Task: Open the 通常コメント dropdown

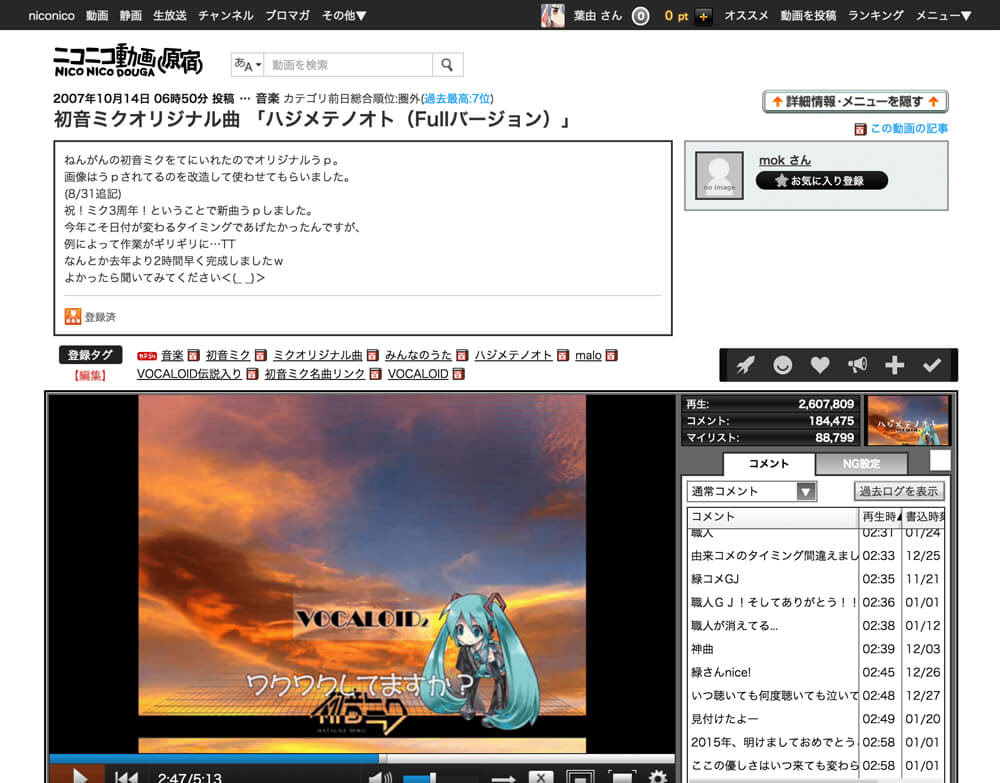Action: click(x=751, y=491)
